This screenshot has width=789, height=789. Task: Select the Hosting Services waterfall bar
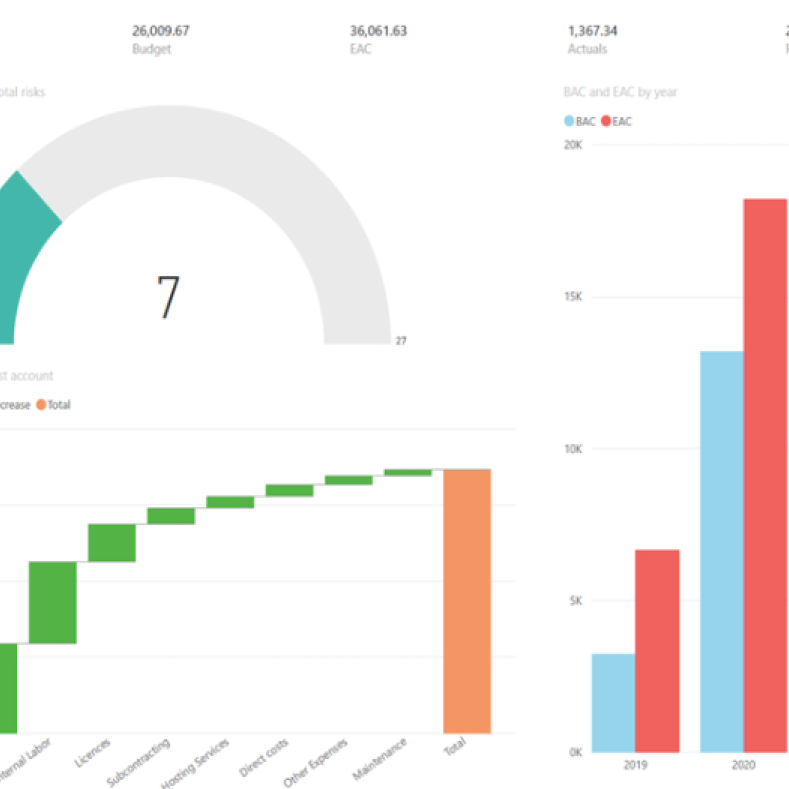[230, 502]
